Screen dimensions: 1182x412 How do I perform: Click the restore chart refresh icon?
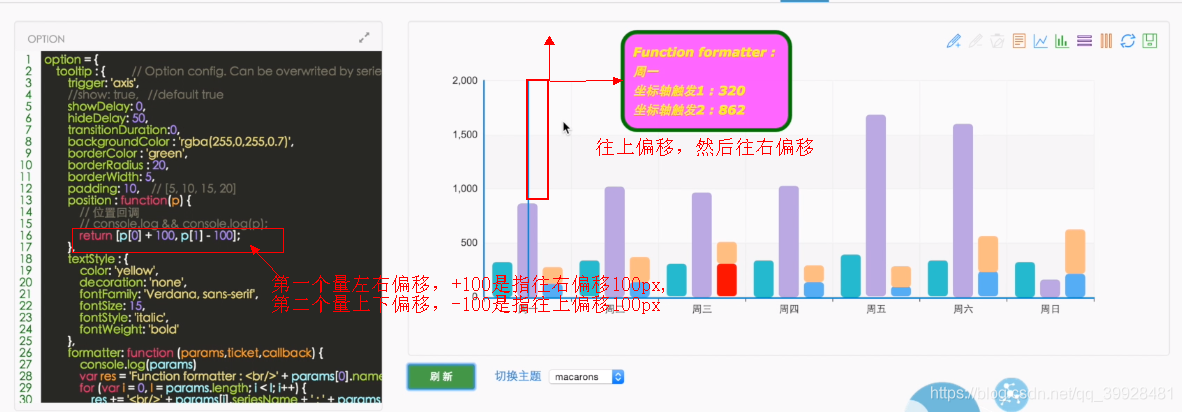coord(1128,41)
